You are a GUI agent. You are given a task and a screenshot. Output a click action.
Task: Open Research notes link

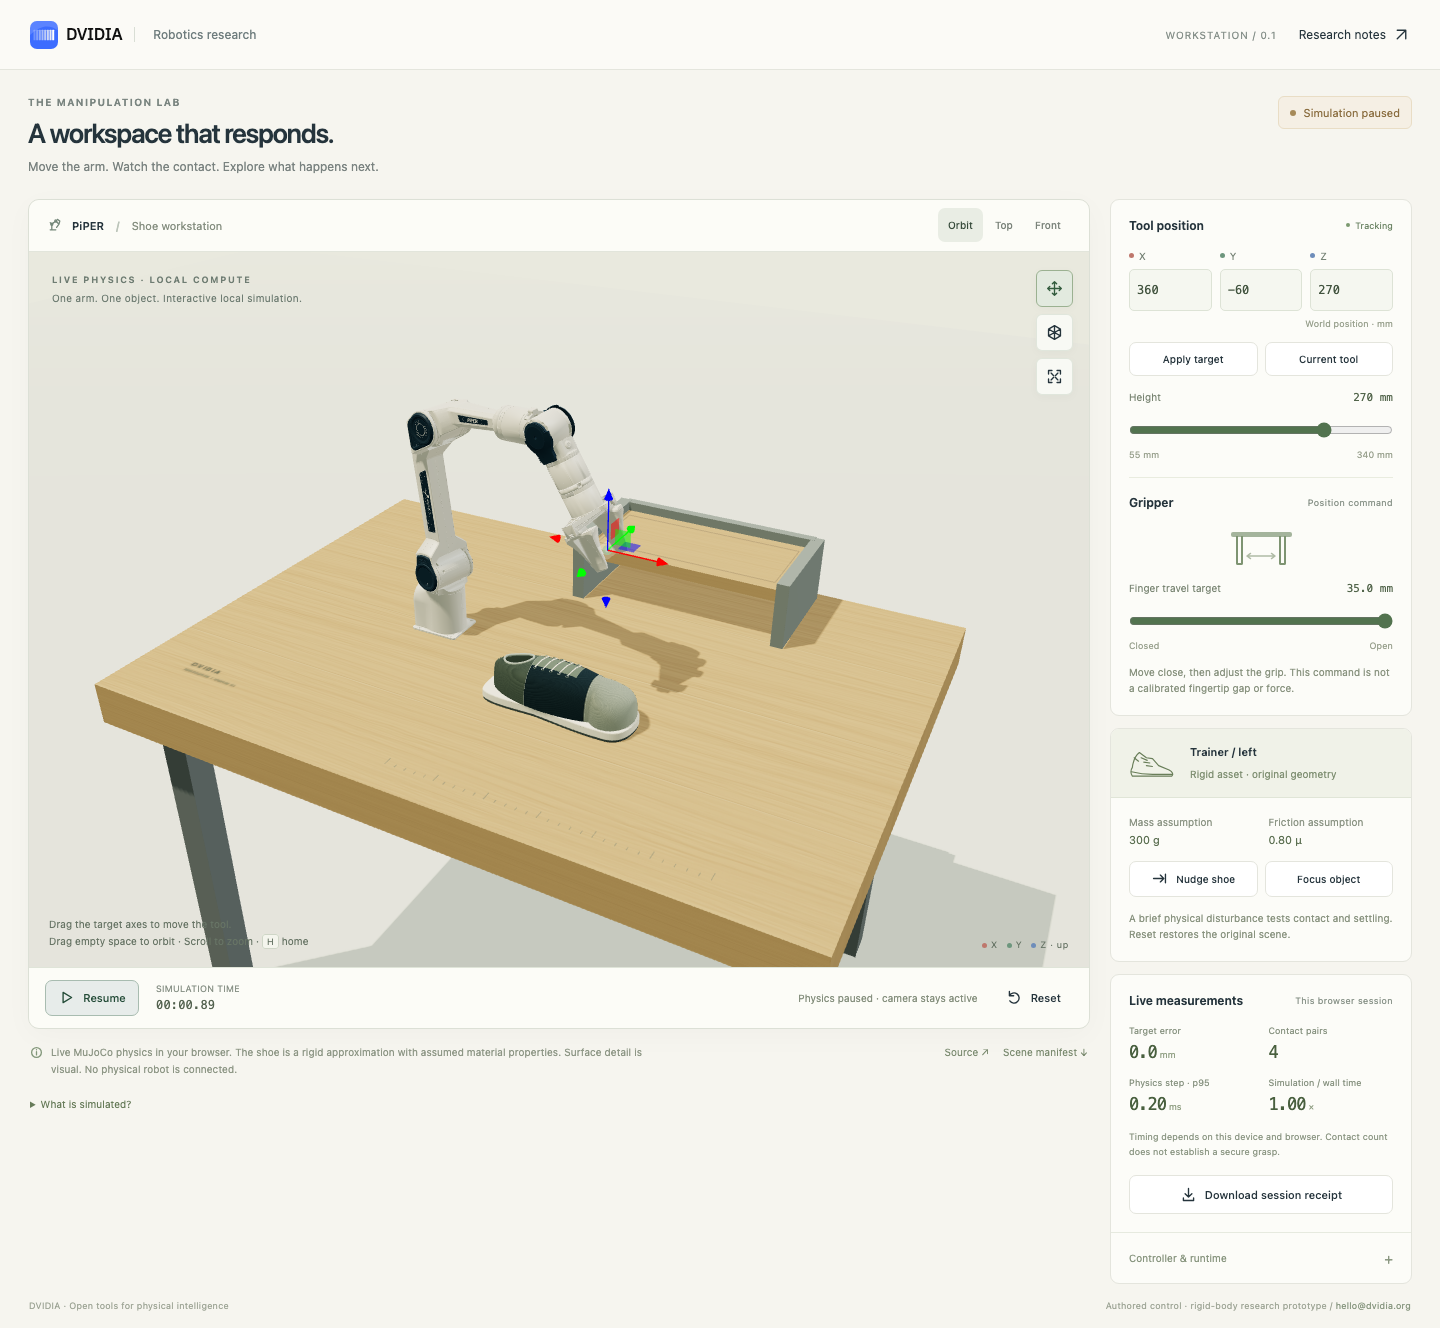(x=1353, y=35)
